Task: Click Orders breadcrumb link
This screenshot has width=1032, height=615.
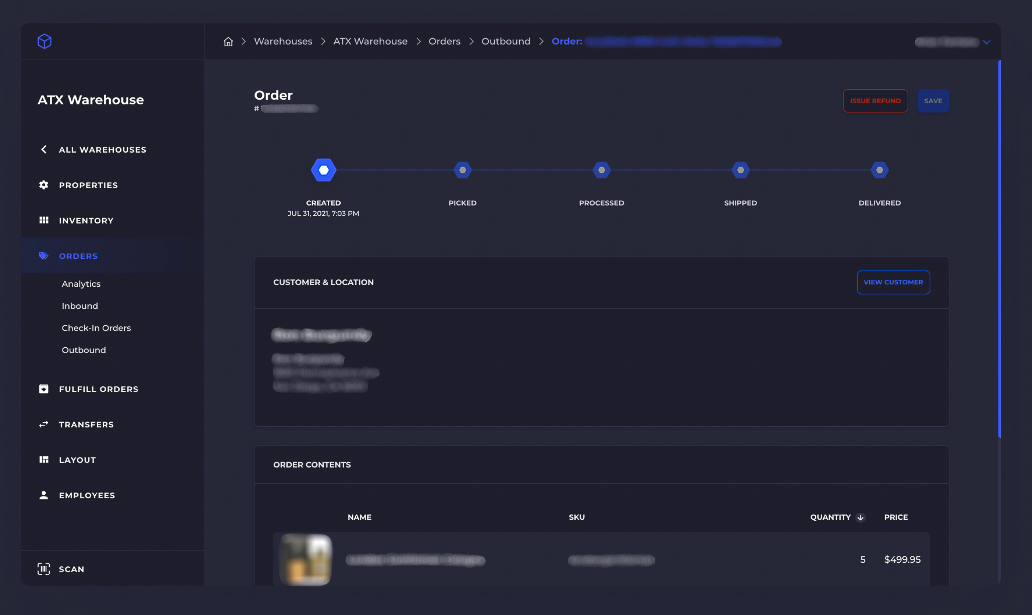Action: coord(444,41)
